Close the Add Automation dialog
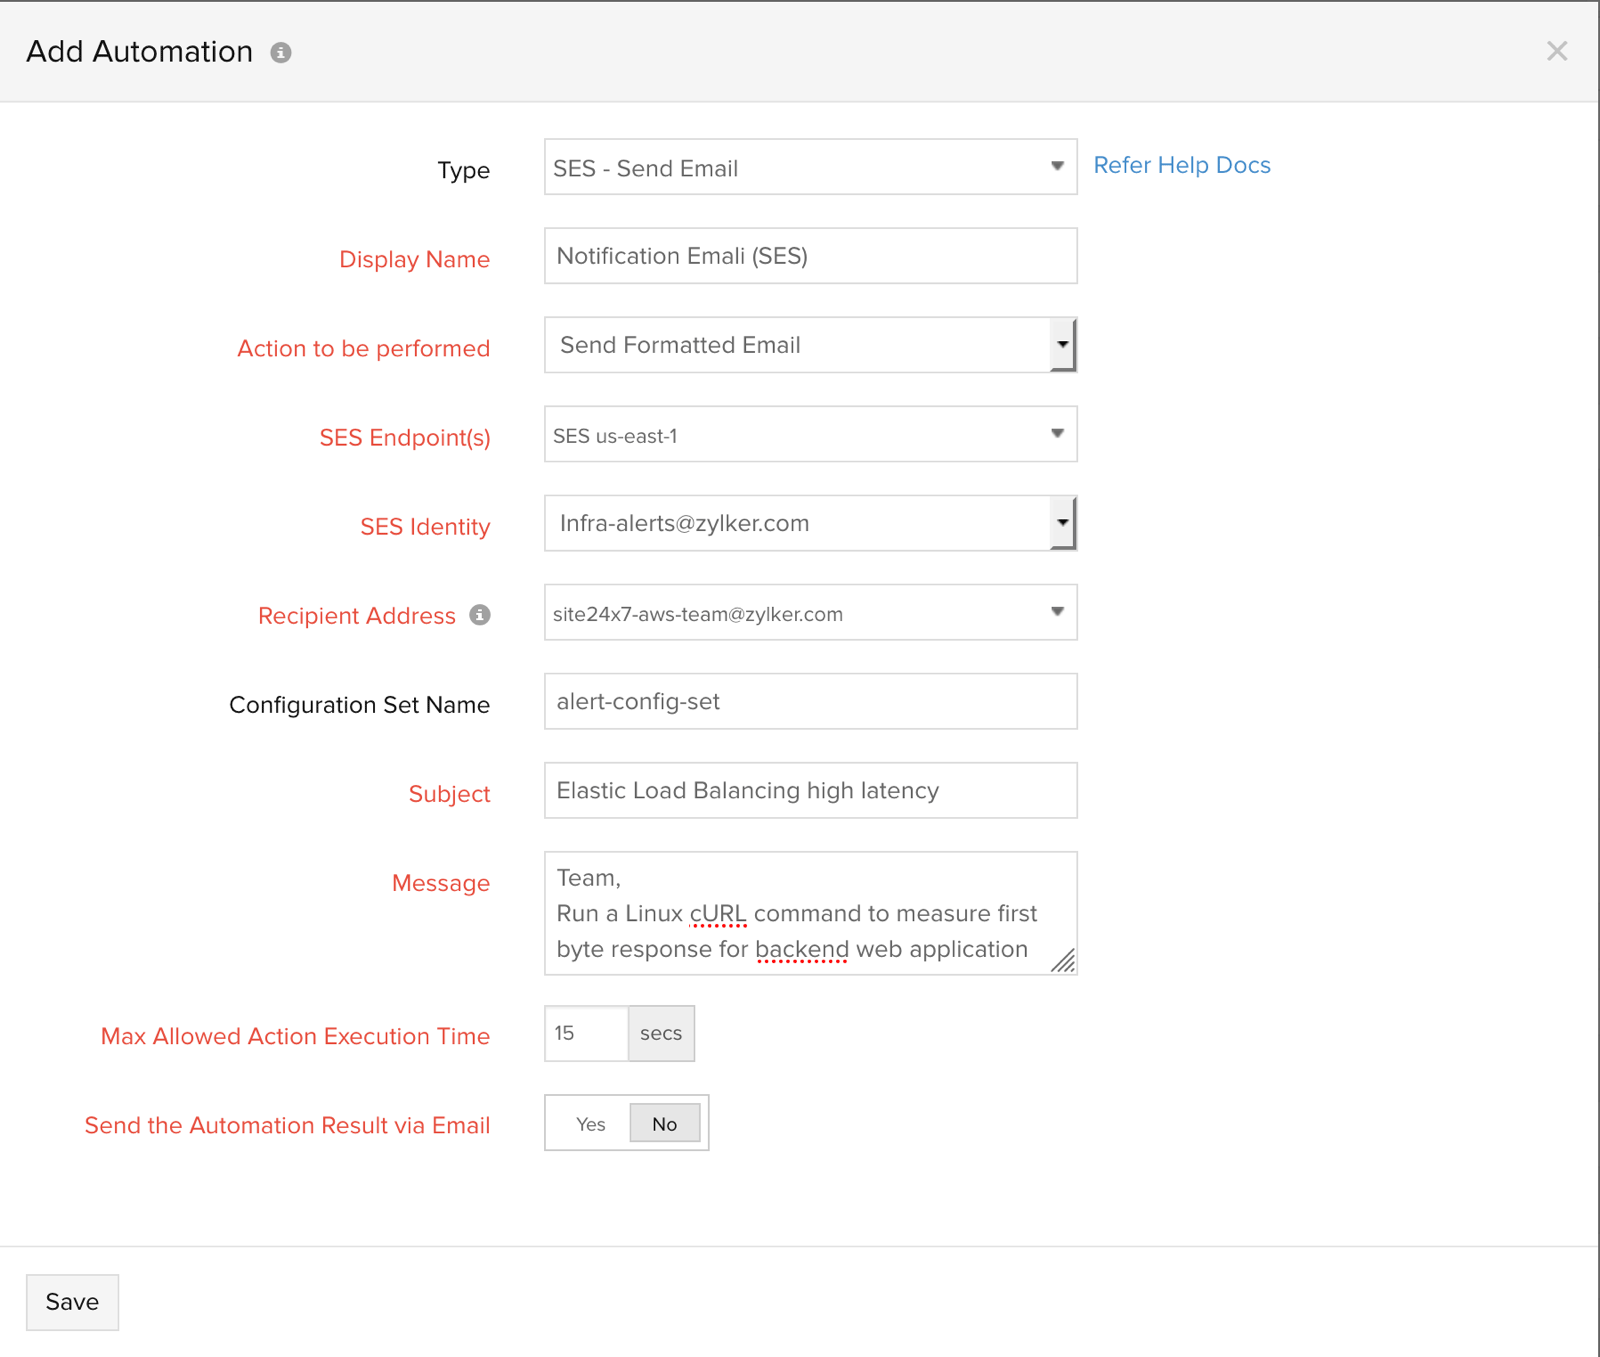Image resolution: width=1600 pixels, height=1357 pixels. pos(1556,51)
